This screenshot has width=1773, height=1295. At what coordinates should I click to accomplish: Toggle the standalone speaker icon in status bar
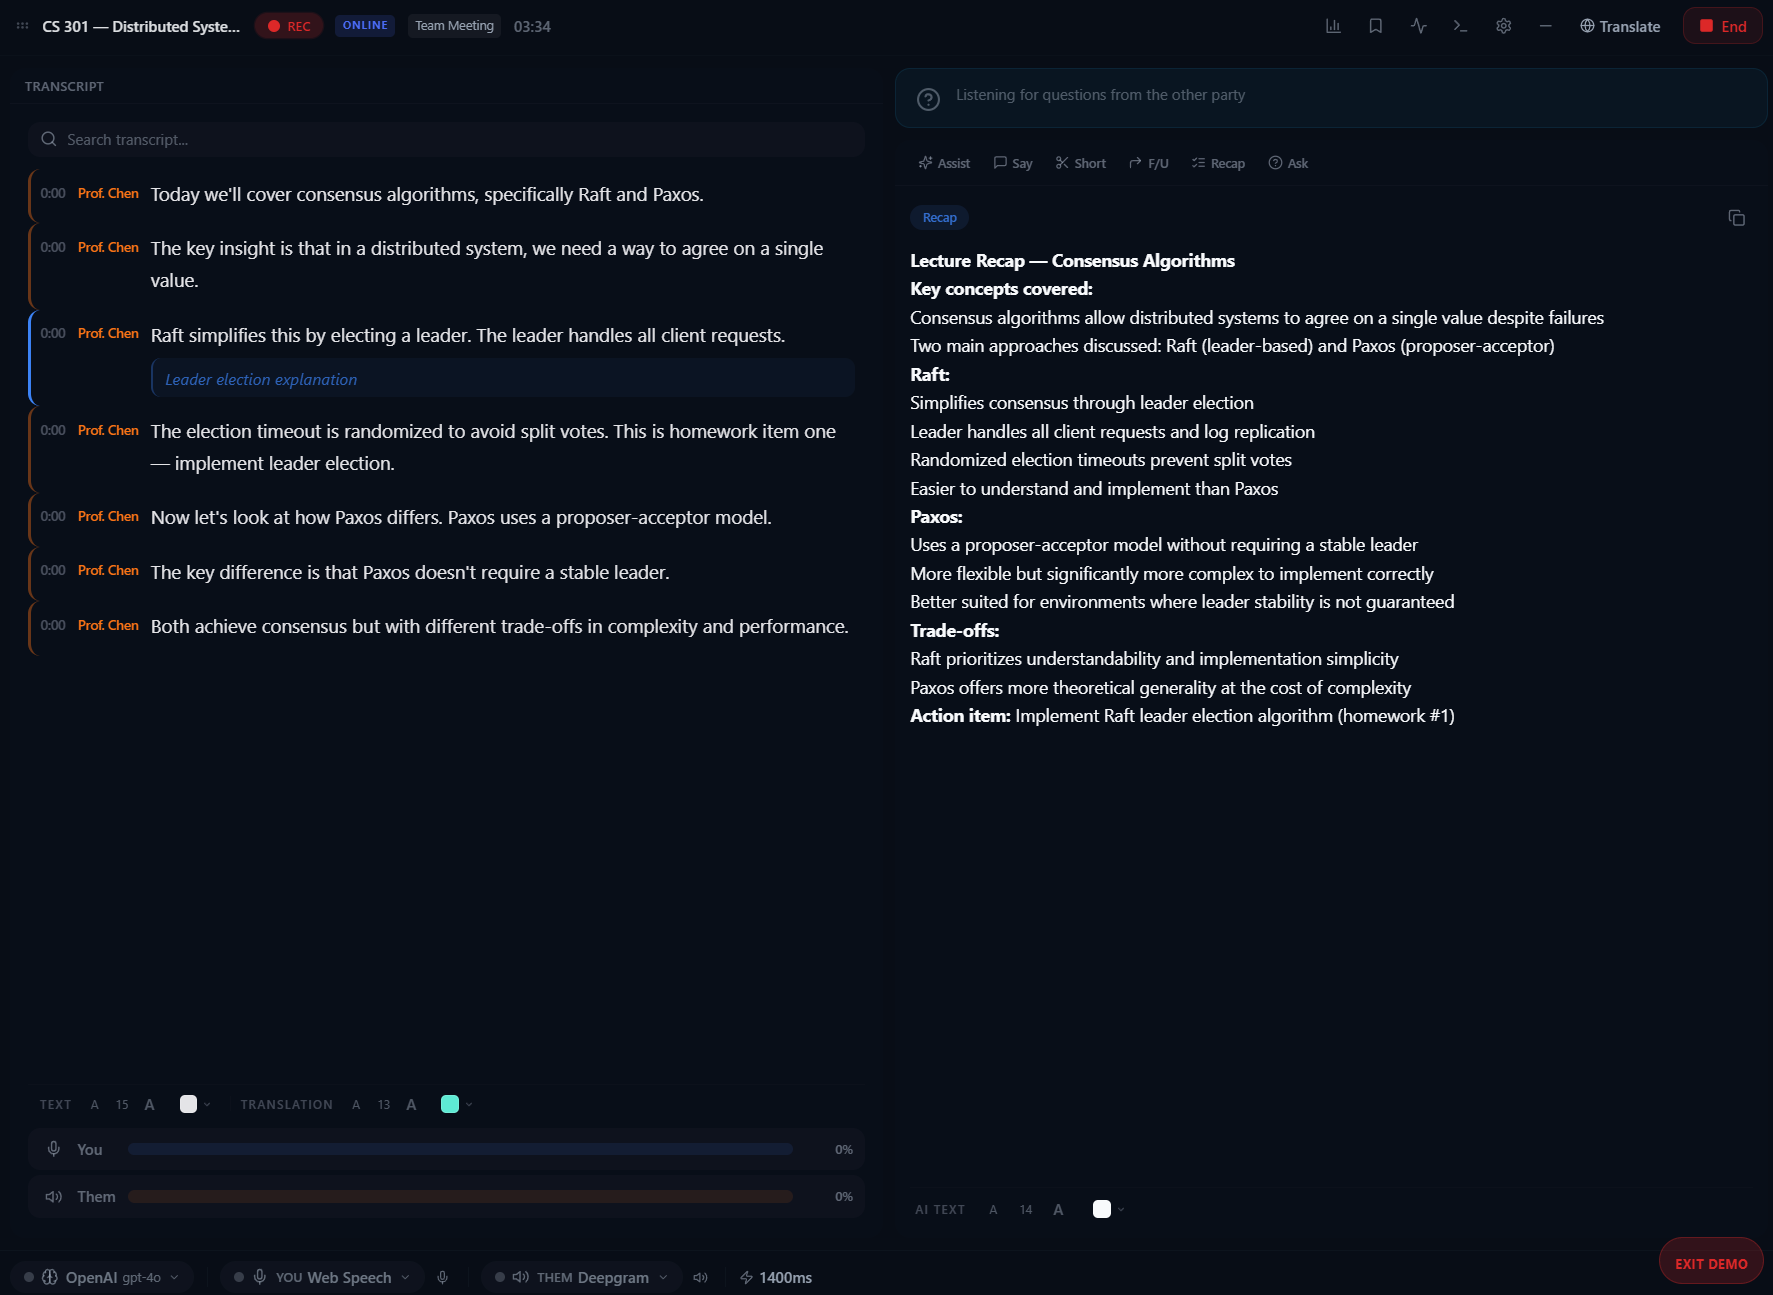(700, 1277)
